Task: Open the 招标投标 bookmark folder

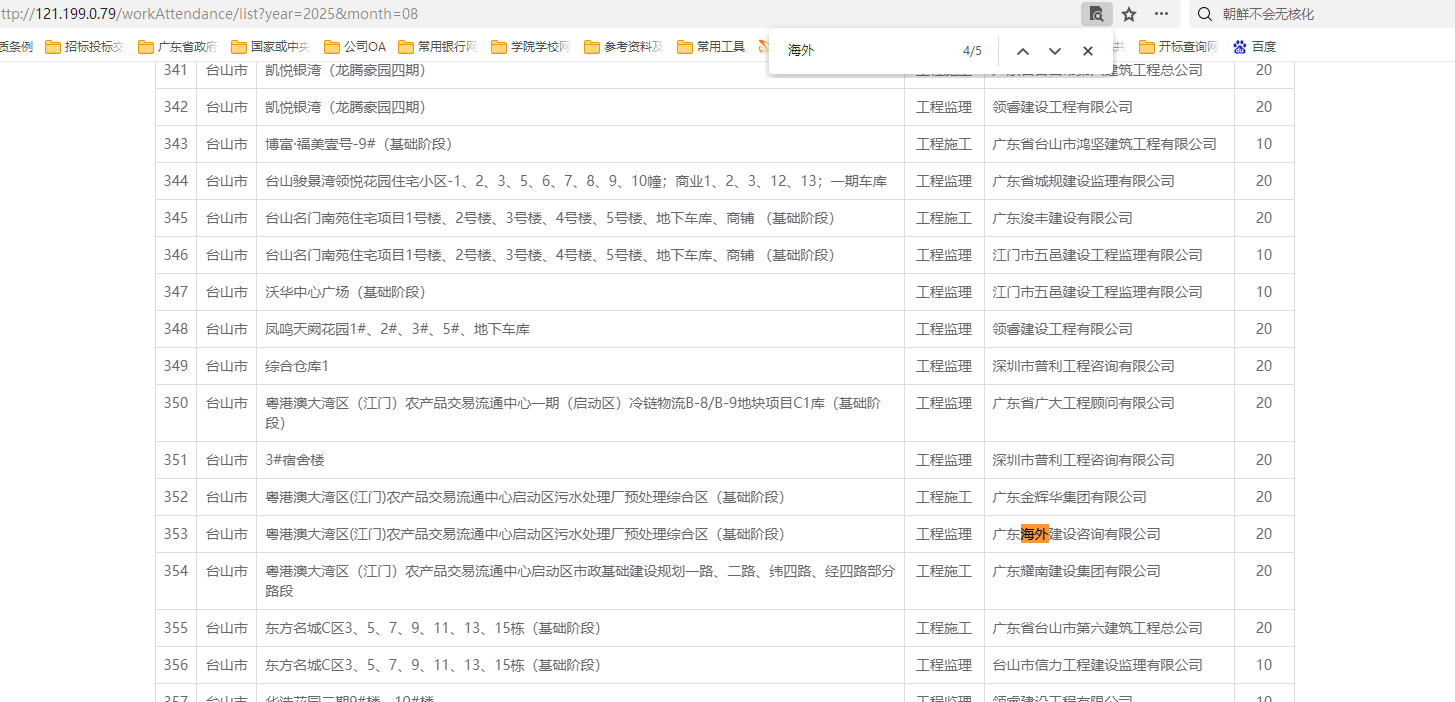Action: click(85, 46)
